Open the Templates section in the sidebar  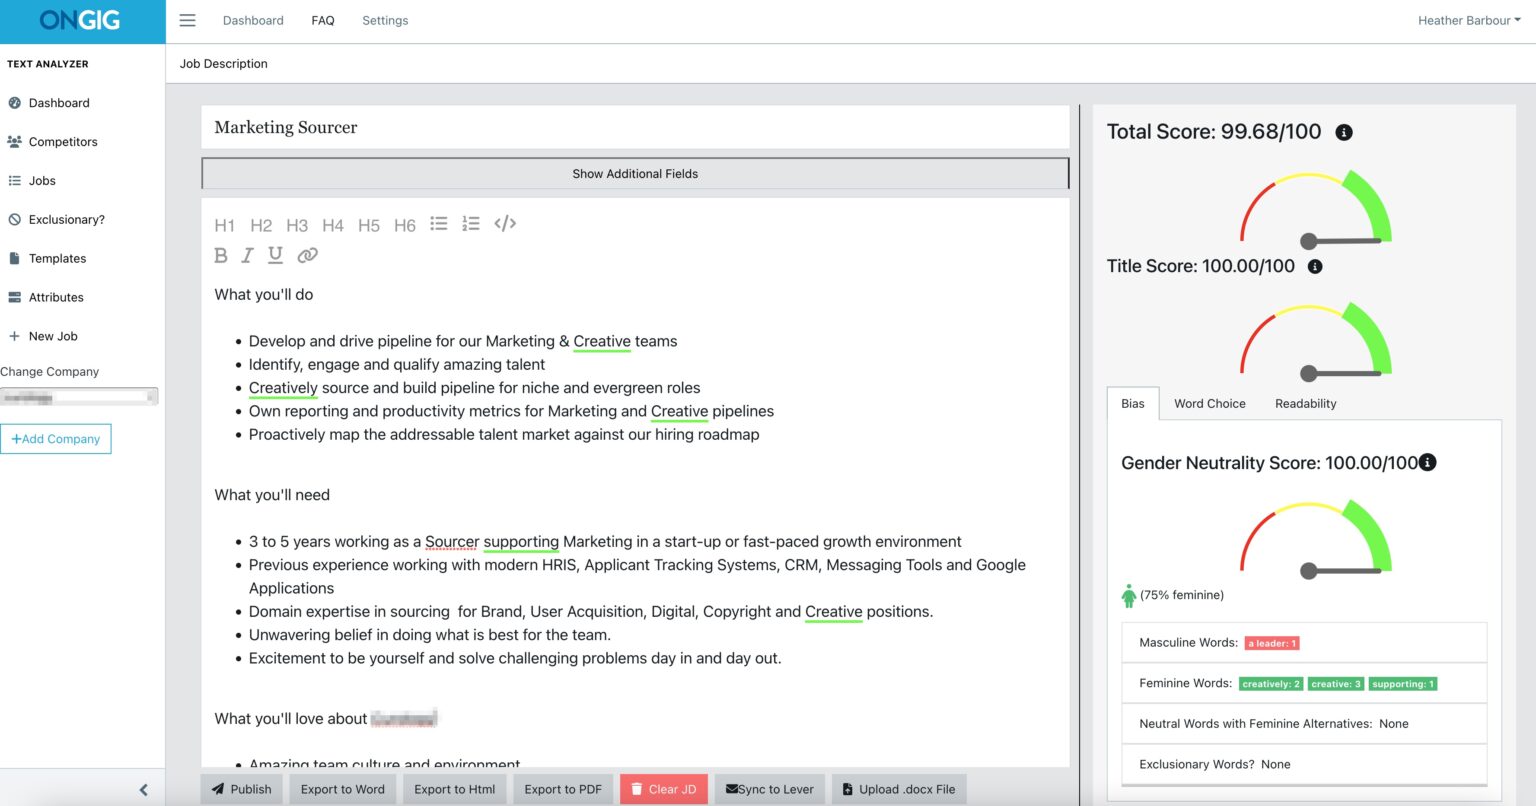58,258
